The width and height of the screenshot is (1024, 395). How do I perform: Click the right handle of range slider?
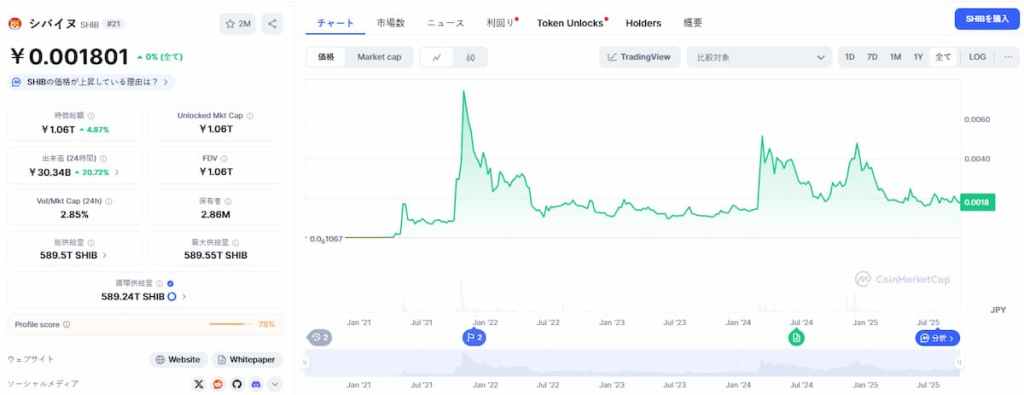tap(959, 362)
